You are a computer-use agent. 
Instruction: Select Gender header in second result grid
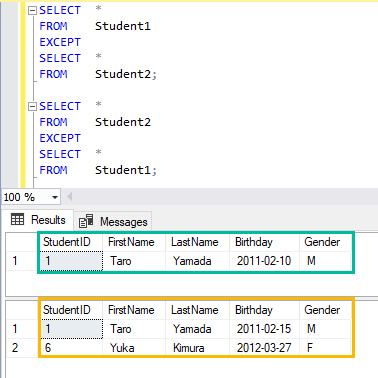pos(325,310)
